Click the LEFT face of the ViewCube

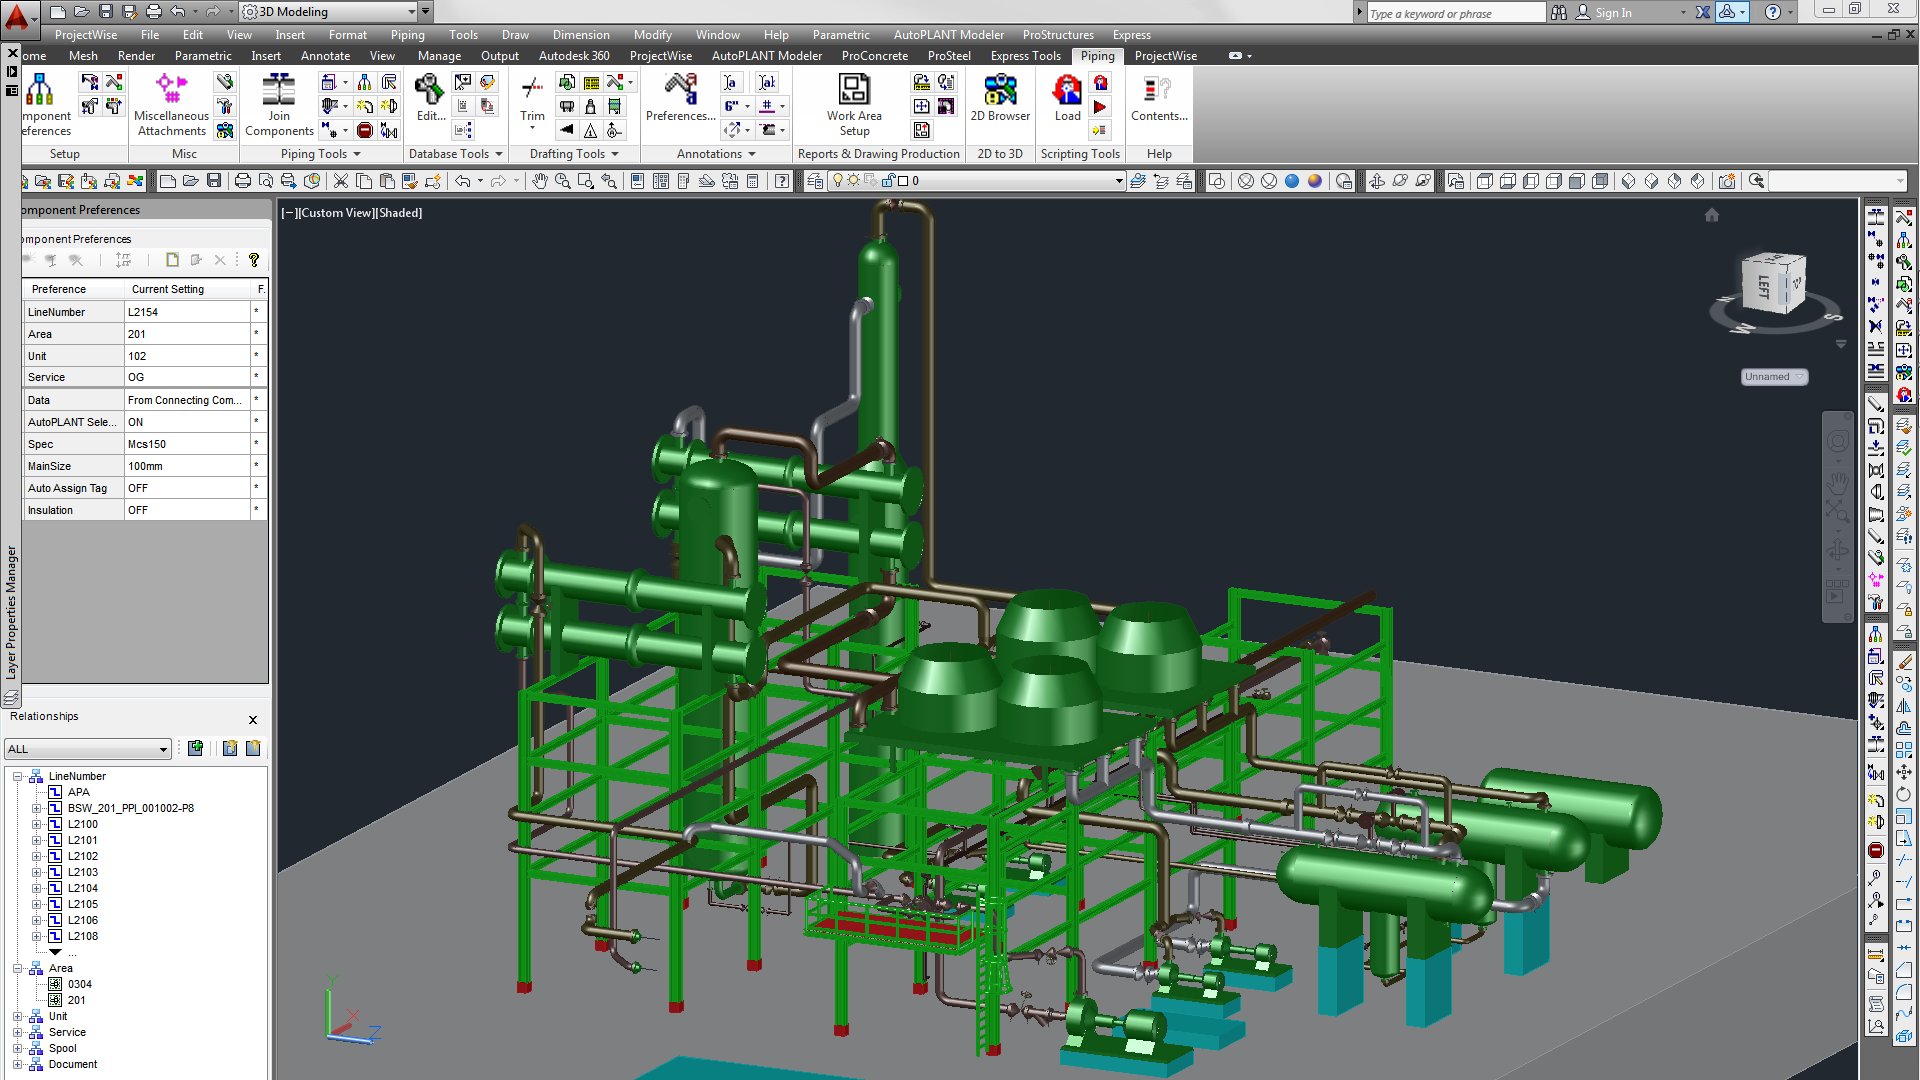coord(1763,287)
